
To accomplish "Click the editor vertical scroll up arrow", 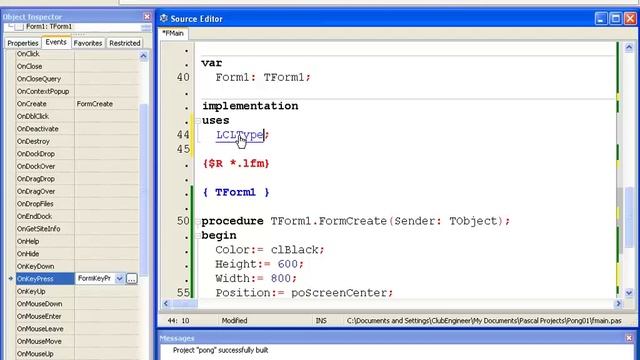I will pos(629,48).
